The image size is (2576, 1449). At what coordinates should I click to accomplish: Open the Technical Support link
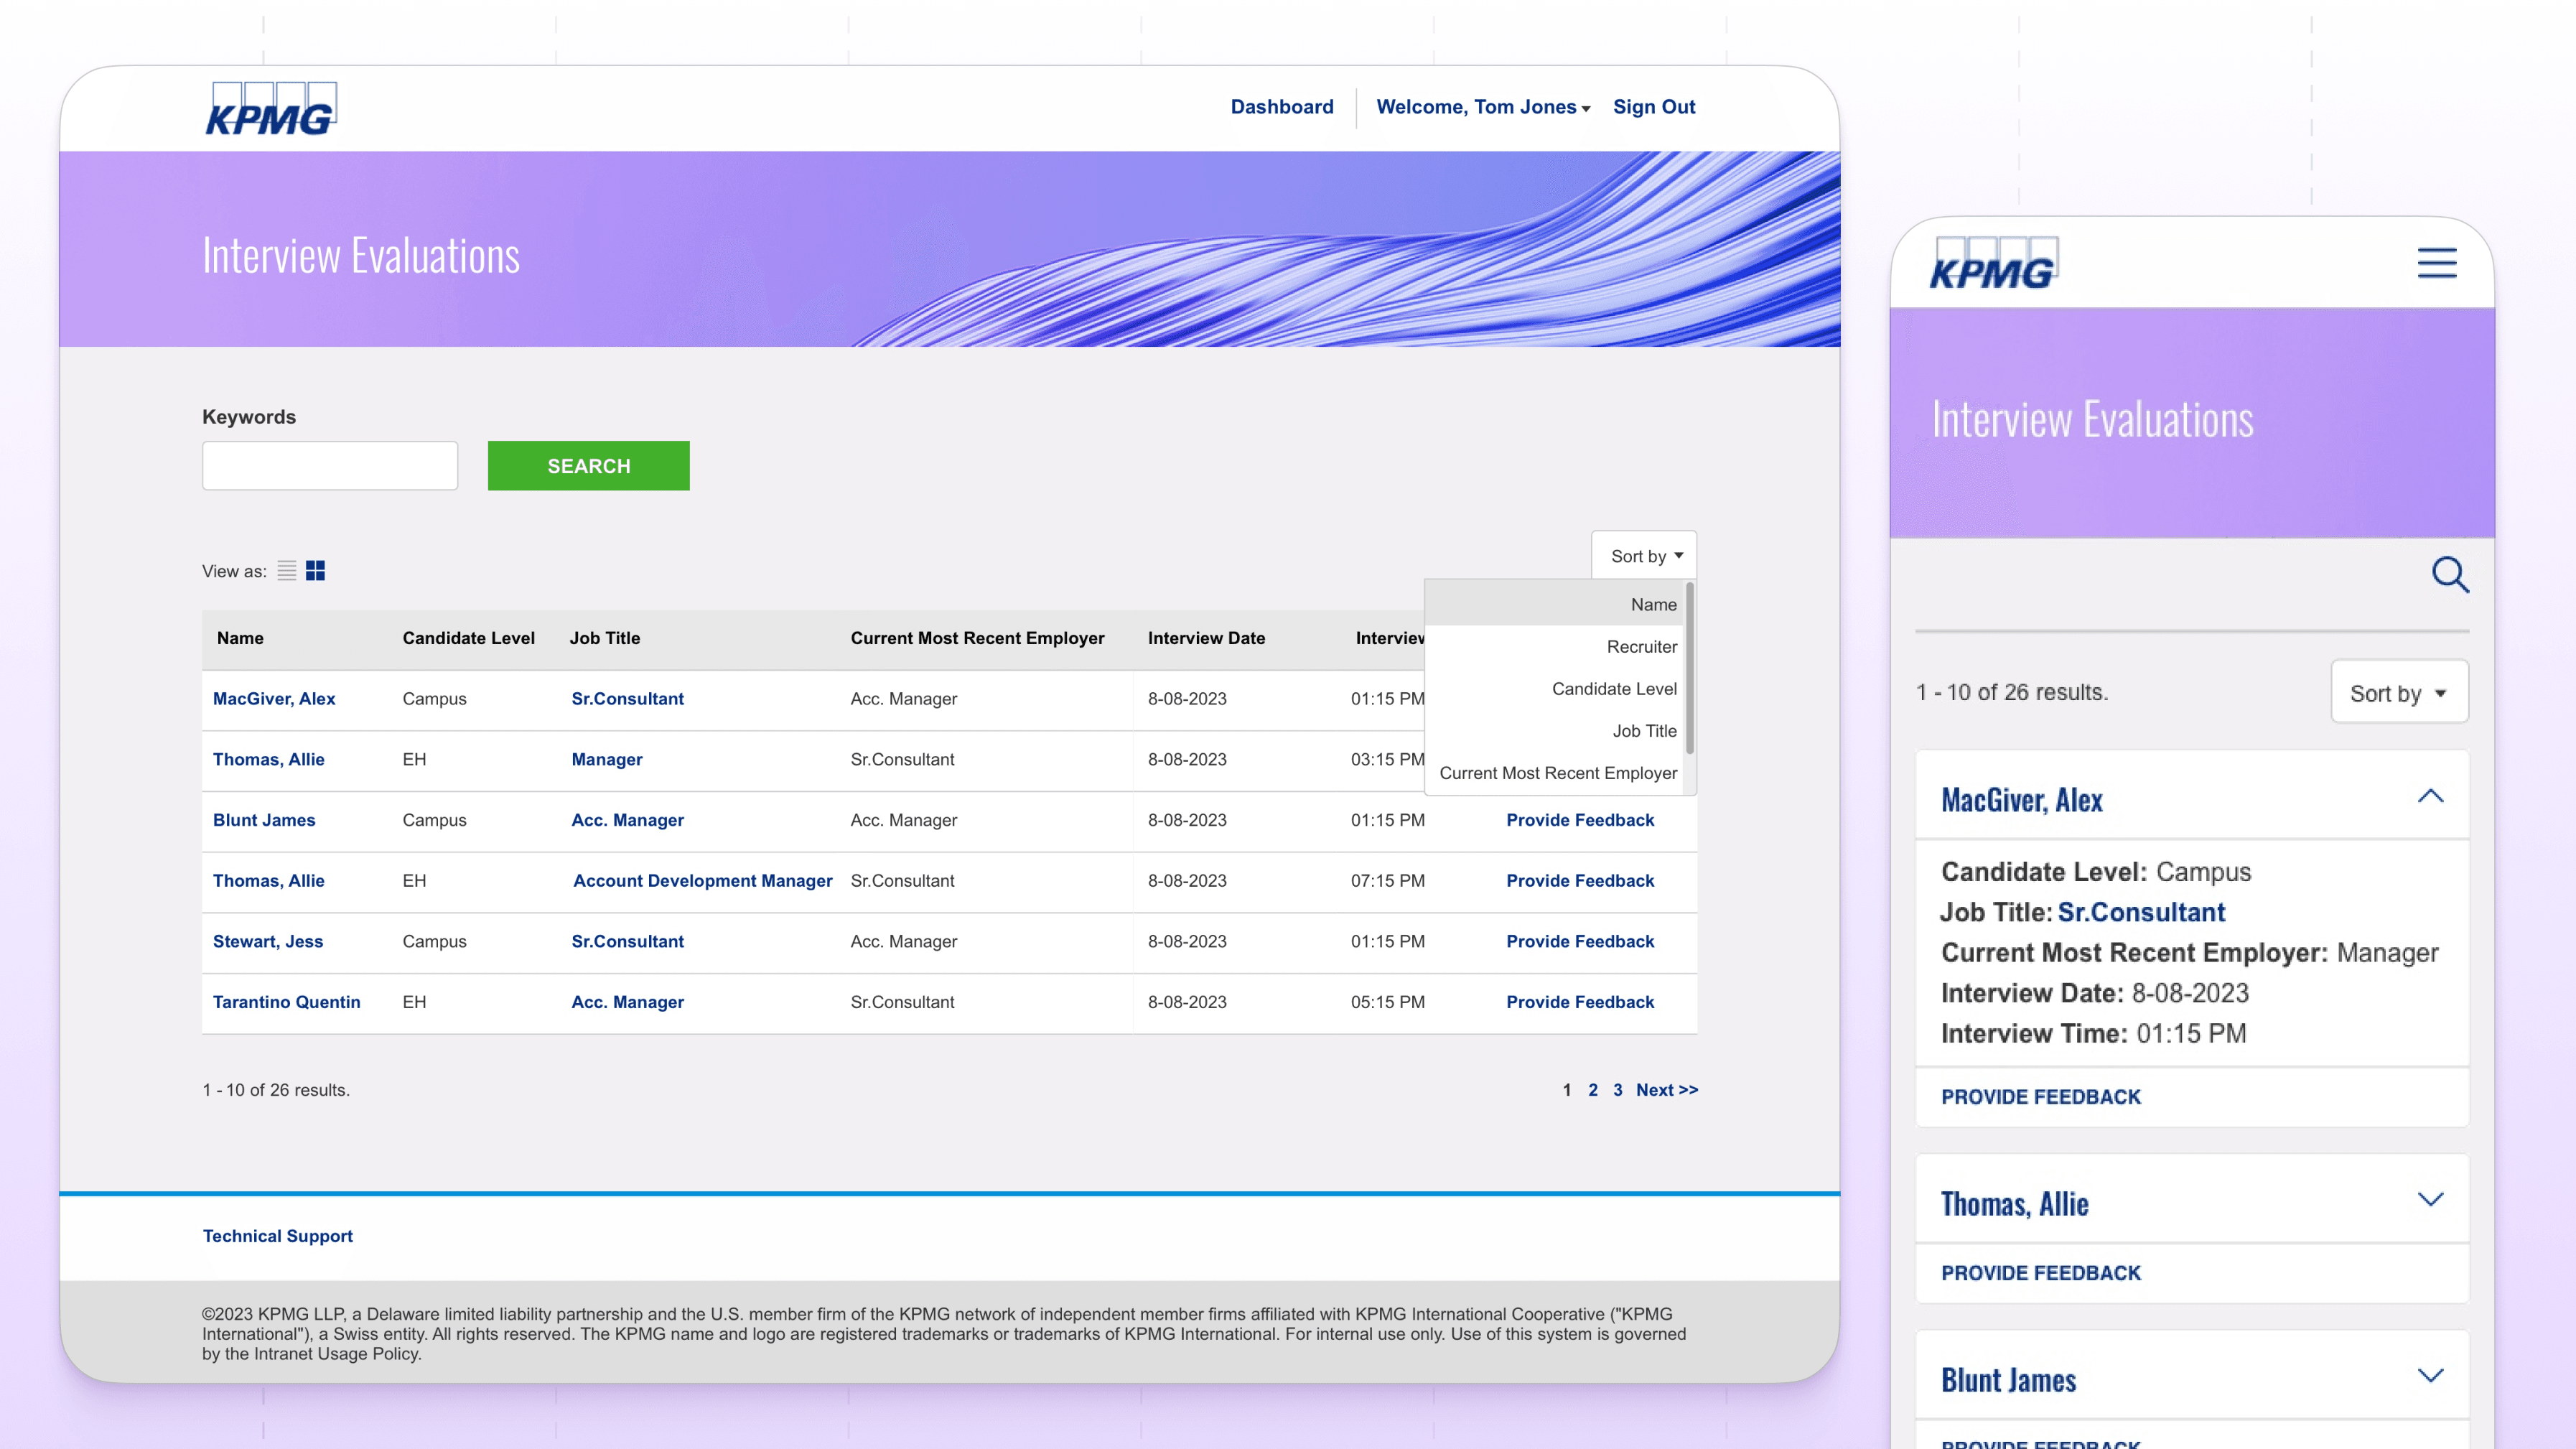pos(277,1236)
